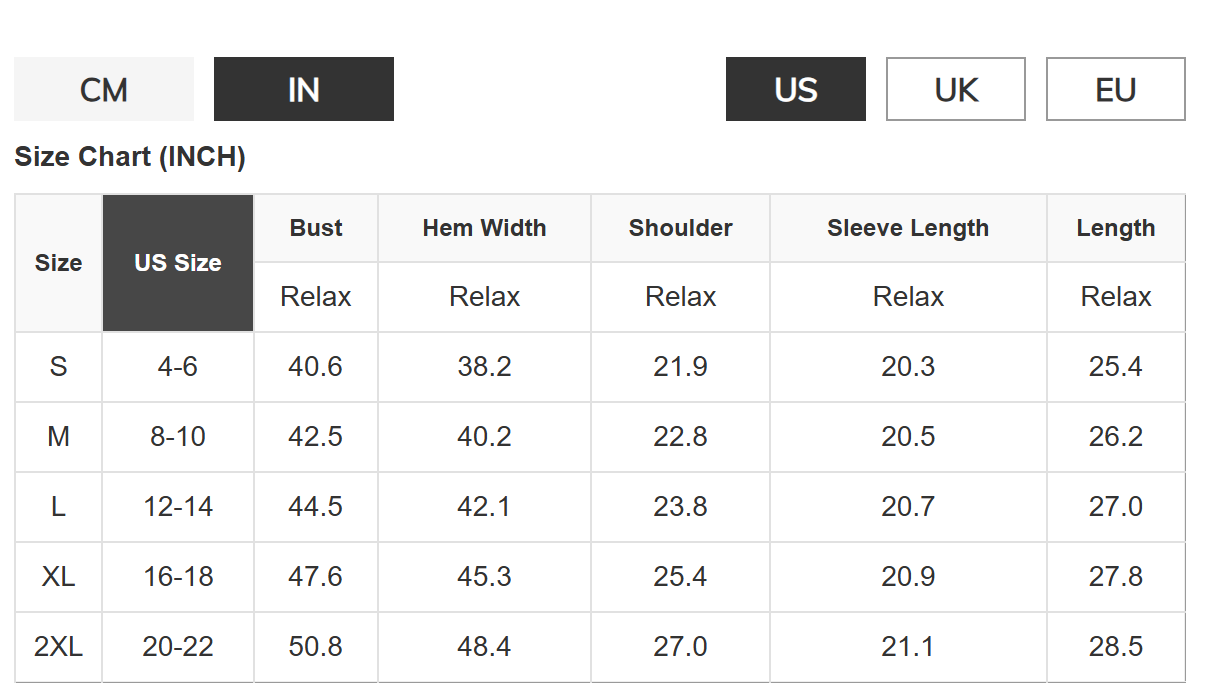Screen dimensions: 1207x693
Task: Select the XL size row label
Action: 58,577
